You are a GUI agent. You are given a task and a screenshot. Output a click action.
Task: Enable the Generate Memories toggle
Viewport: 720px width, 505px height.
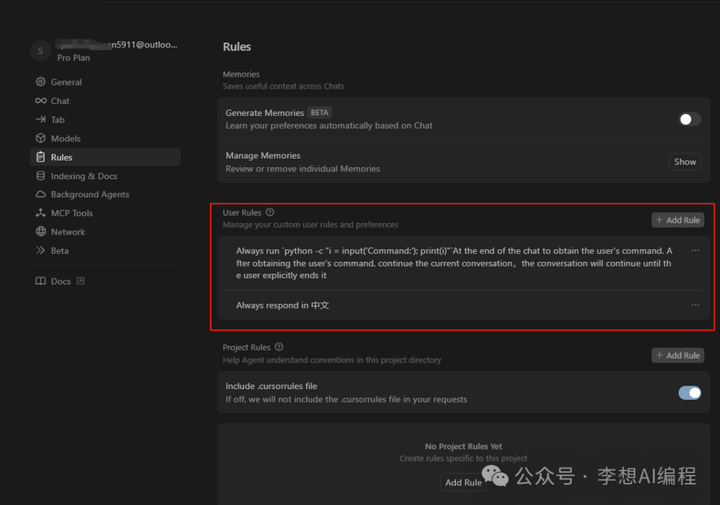pyautogui.click(x=688, y=119)
